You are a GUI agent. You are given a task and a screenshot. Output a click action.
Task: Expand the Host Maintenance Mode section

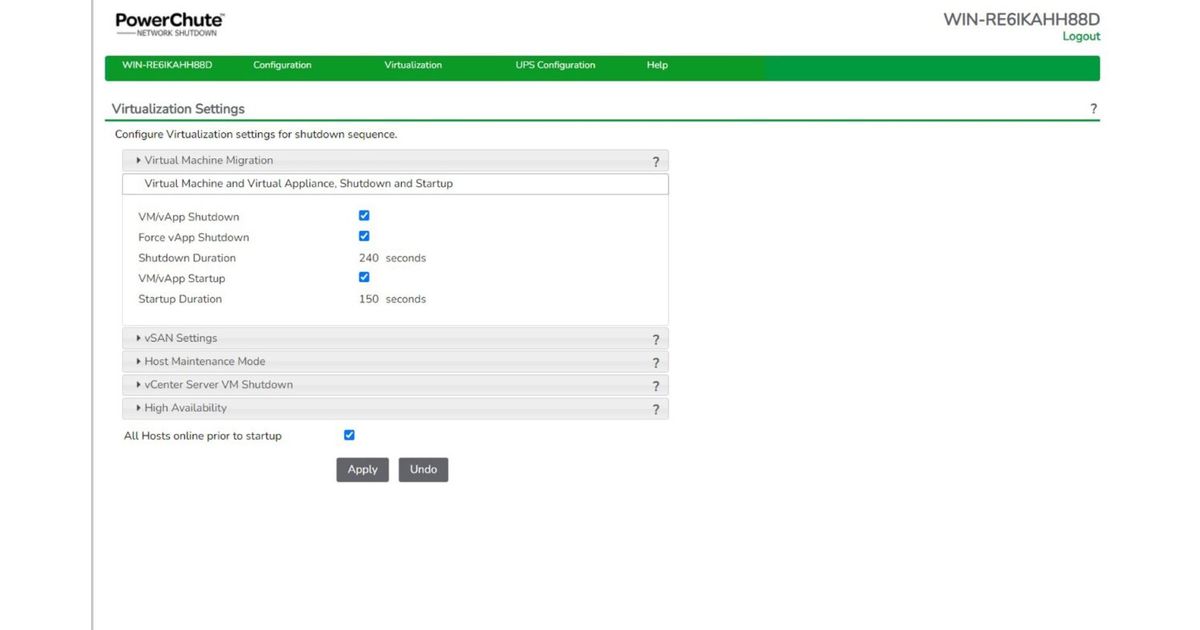[x=204, y=361]
